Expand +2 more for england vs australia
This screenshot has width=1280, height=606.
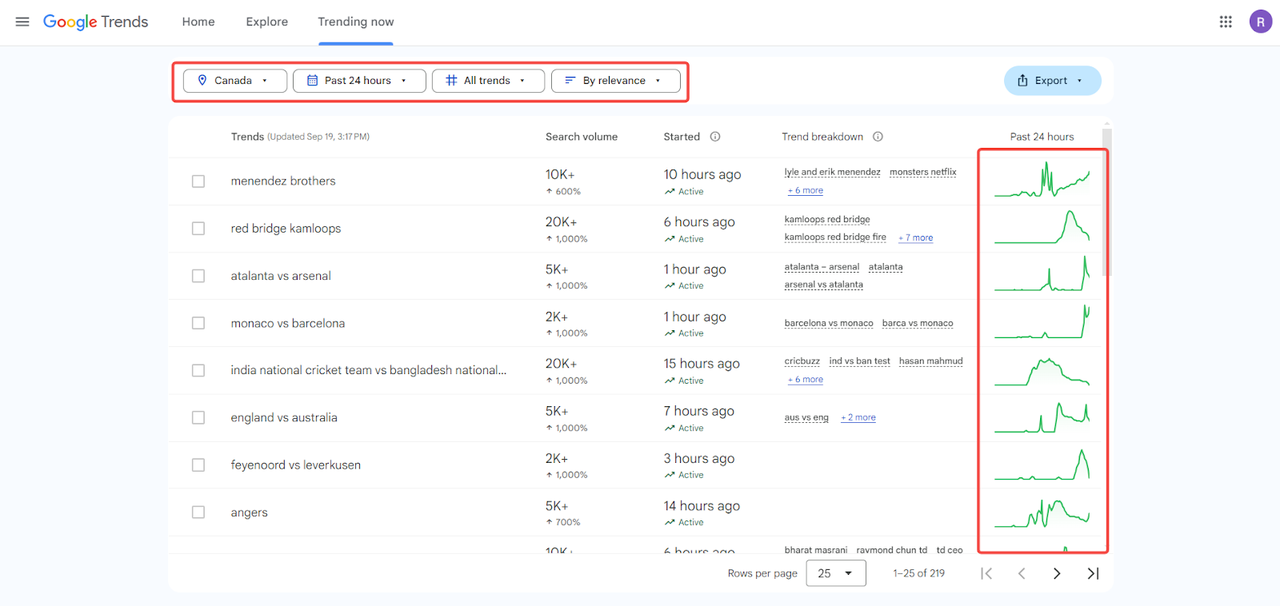pyautogui.click(x=858, y=418)
